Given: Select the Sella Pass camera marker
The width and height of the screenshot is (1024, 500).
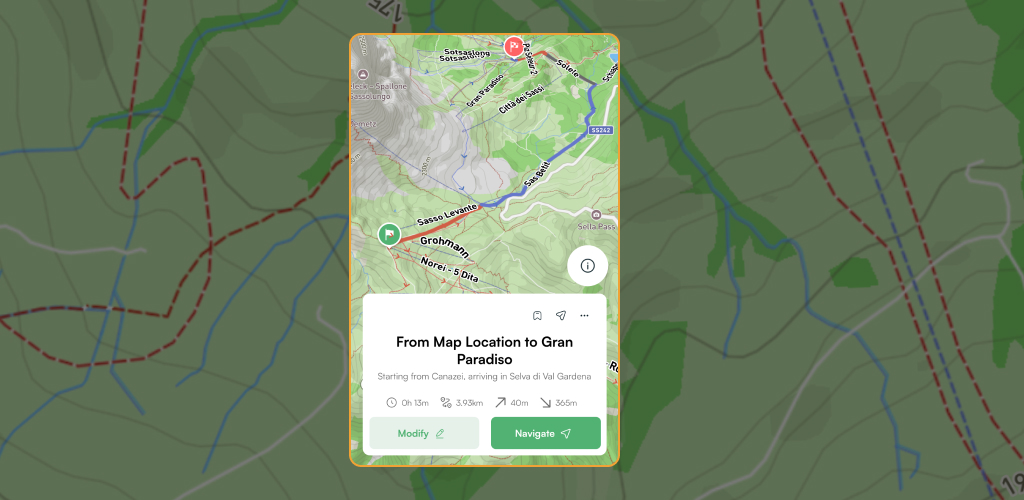Looking at the screenshot, I should point(596,215).
